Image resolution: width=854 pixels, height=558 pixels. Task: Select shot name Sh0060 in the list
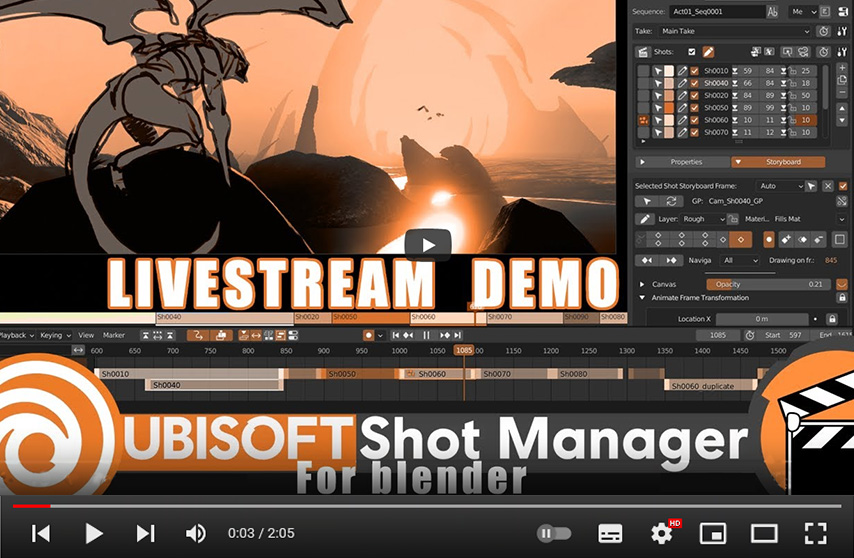pos(716,120)
